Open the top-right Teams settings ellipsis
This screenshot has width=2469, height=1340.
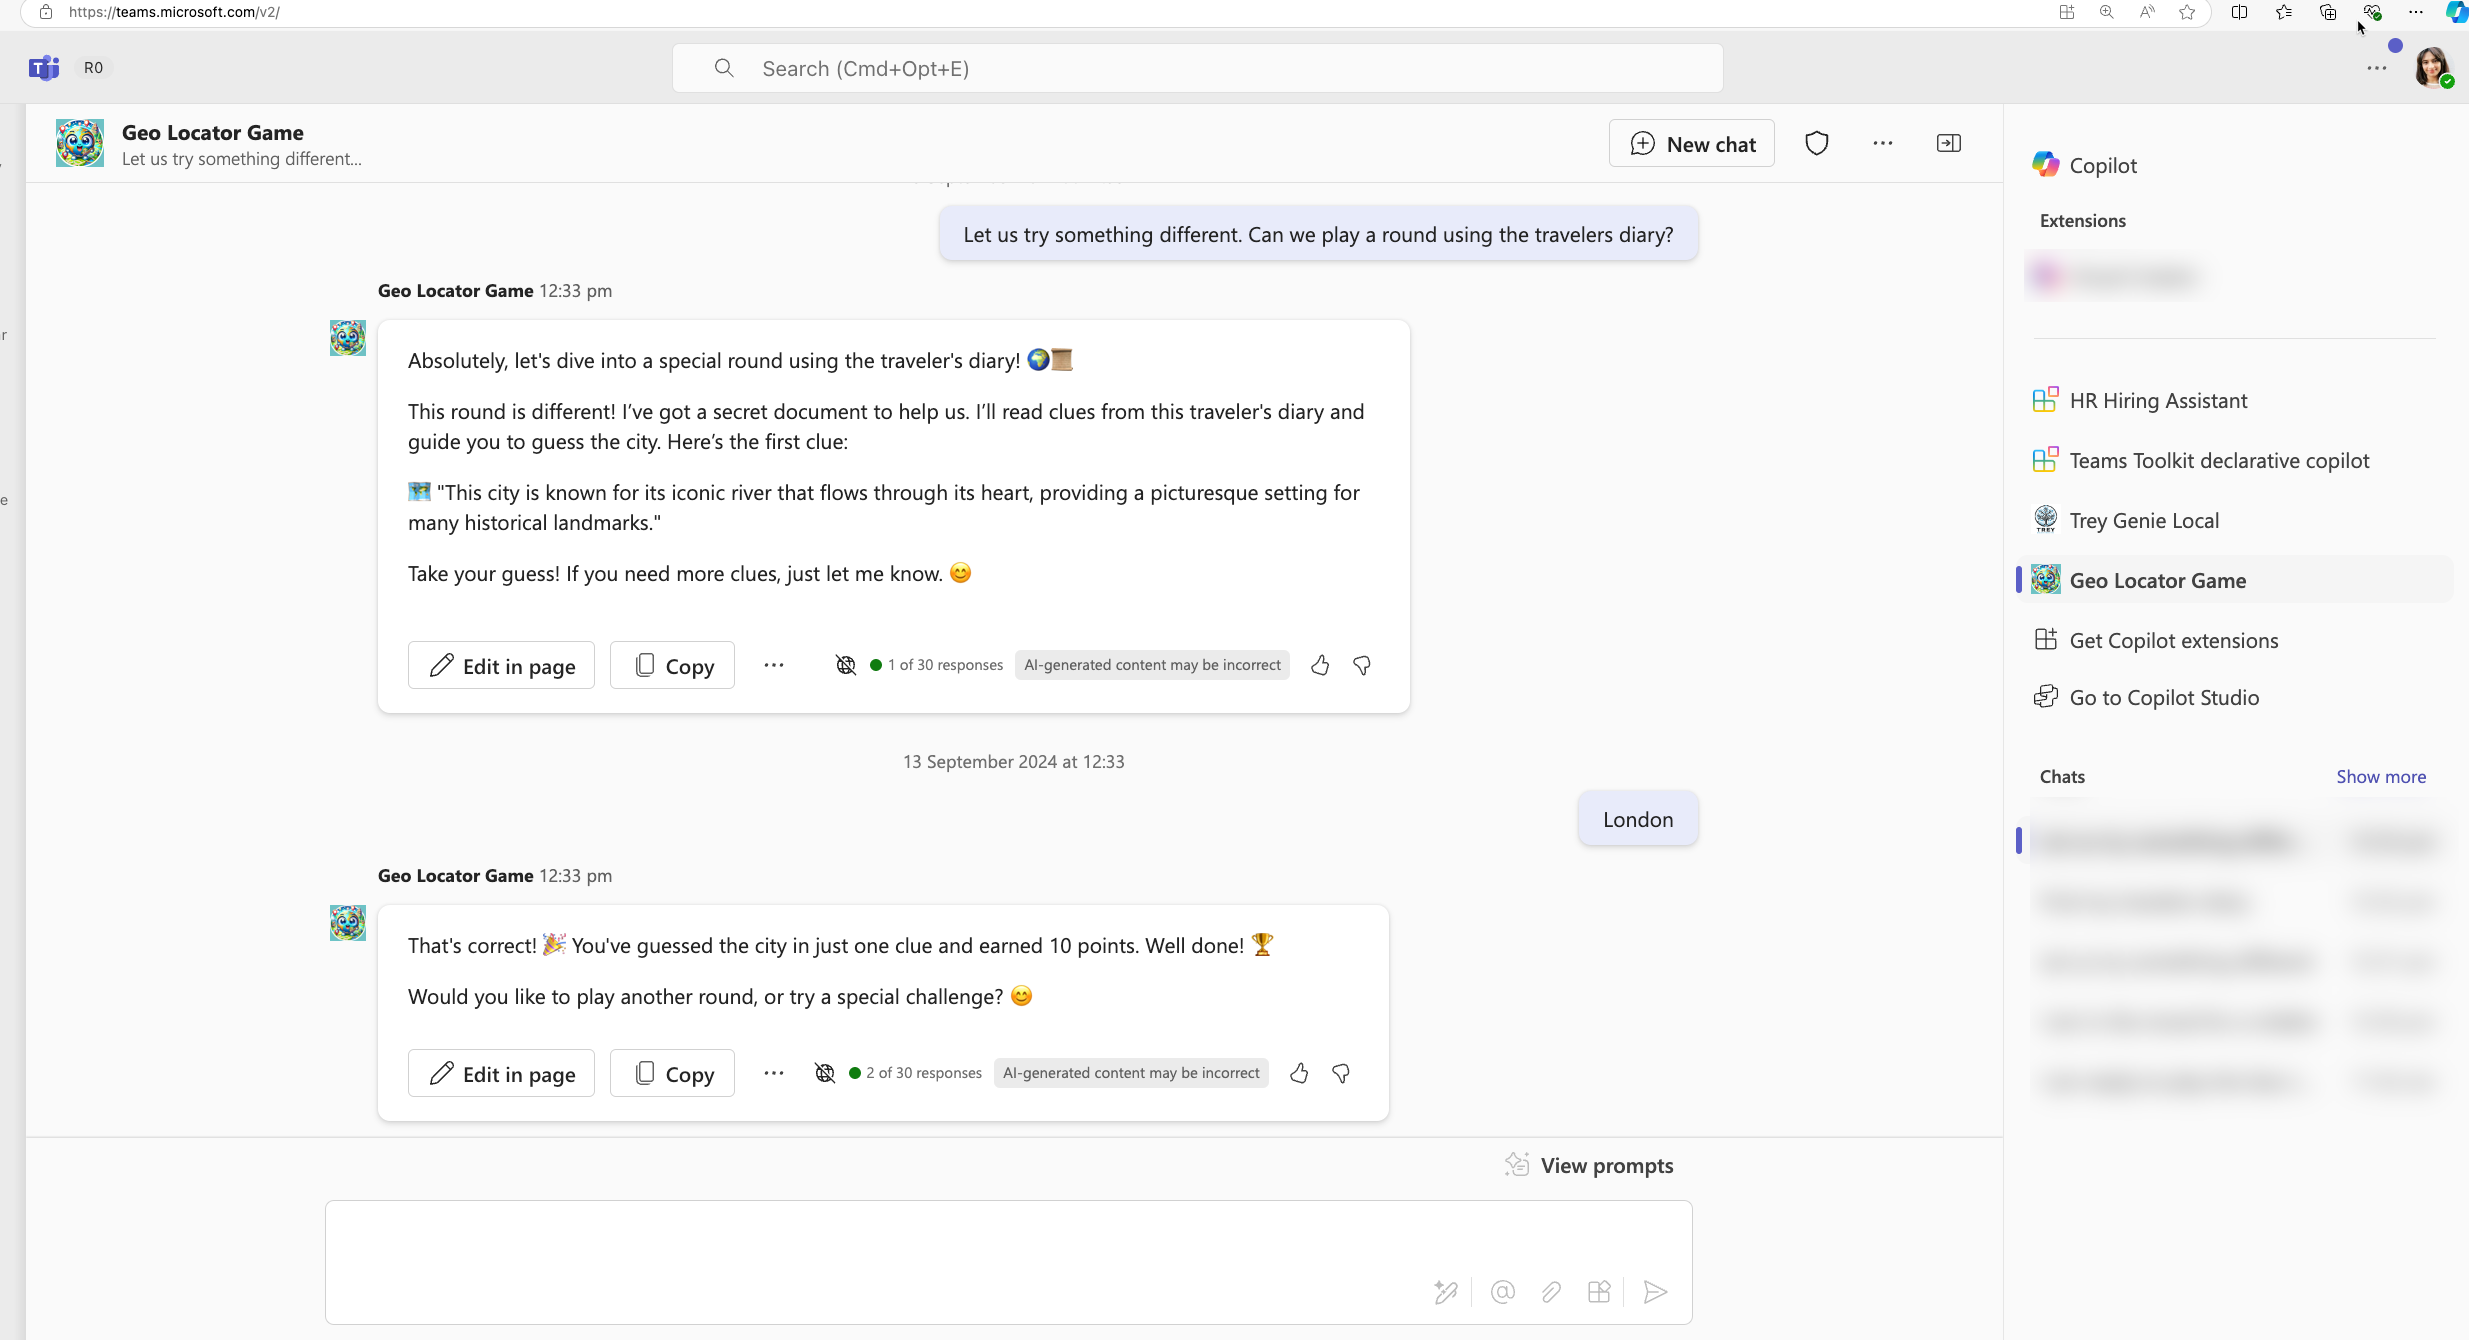pos(2377,69)
